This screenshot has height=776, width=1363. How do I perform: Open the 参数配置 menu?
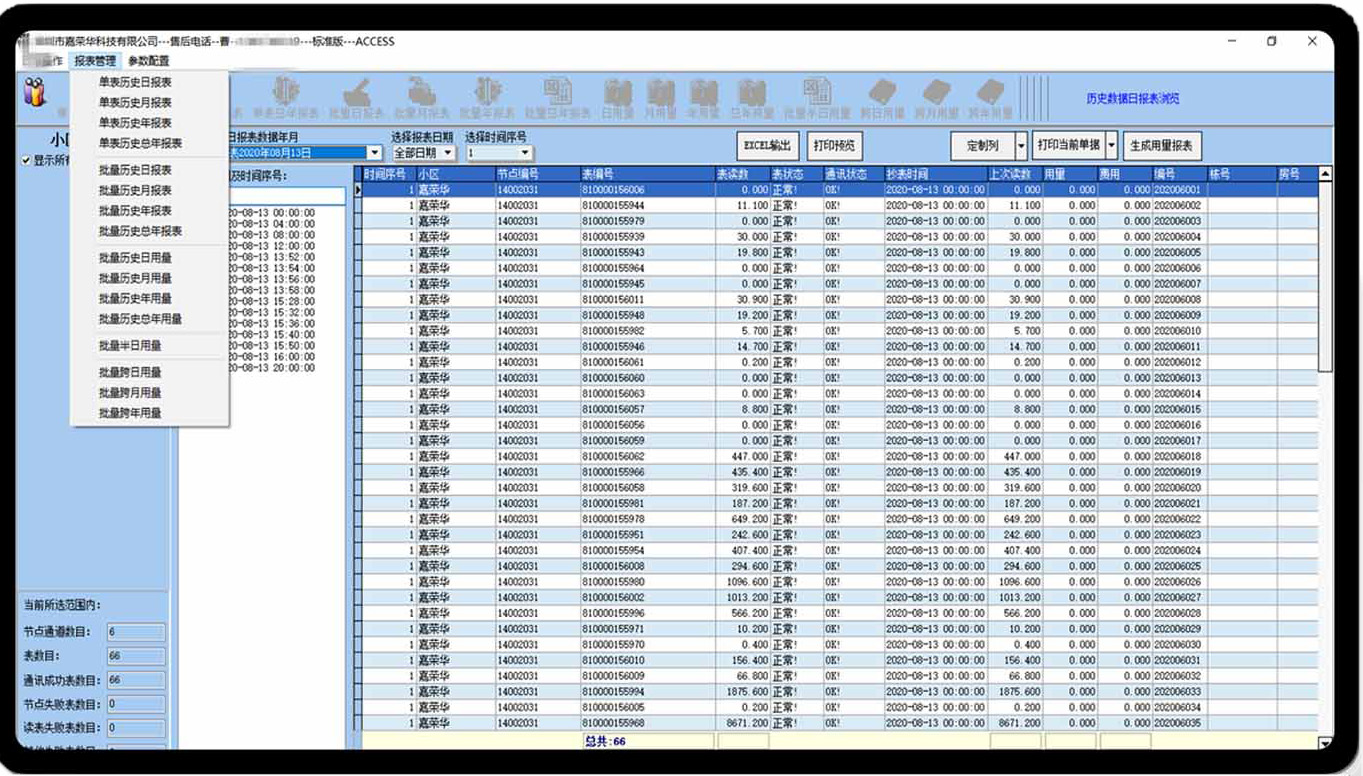tap(148, 61)
